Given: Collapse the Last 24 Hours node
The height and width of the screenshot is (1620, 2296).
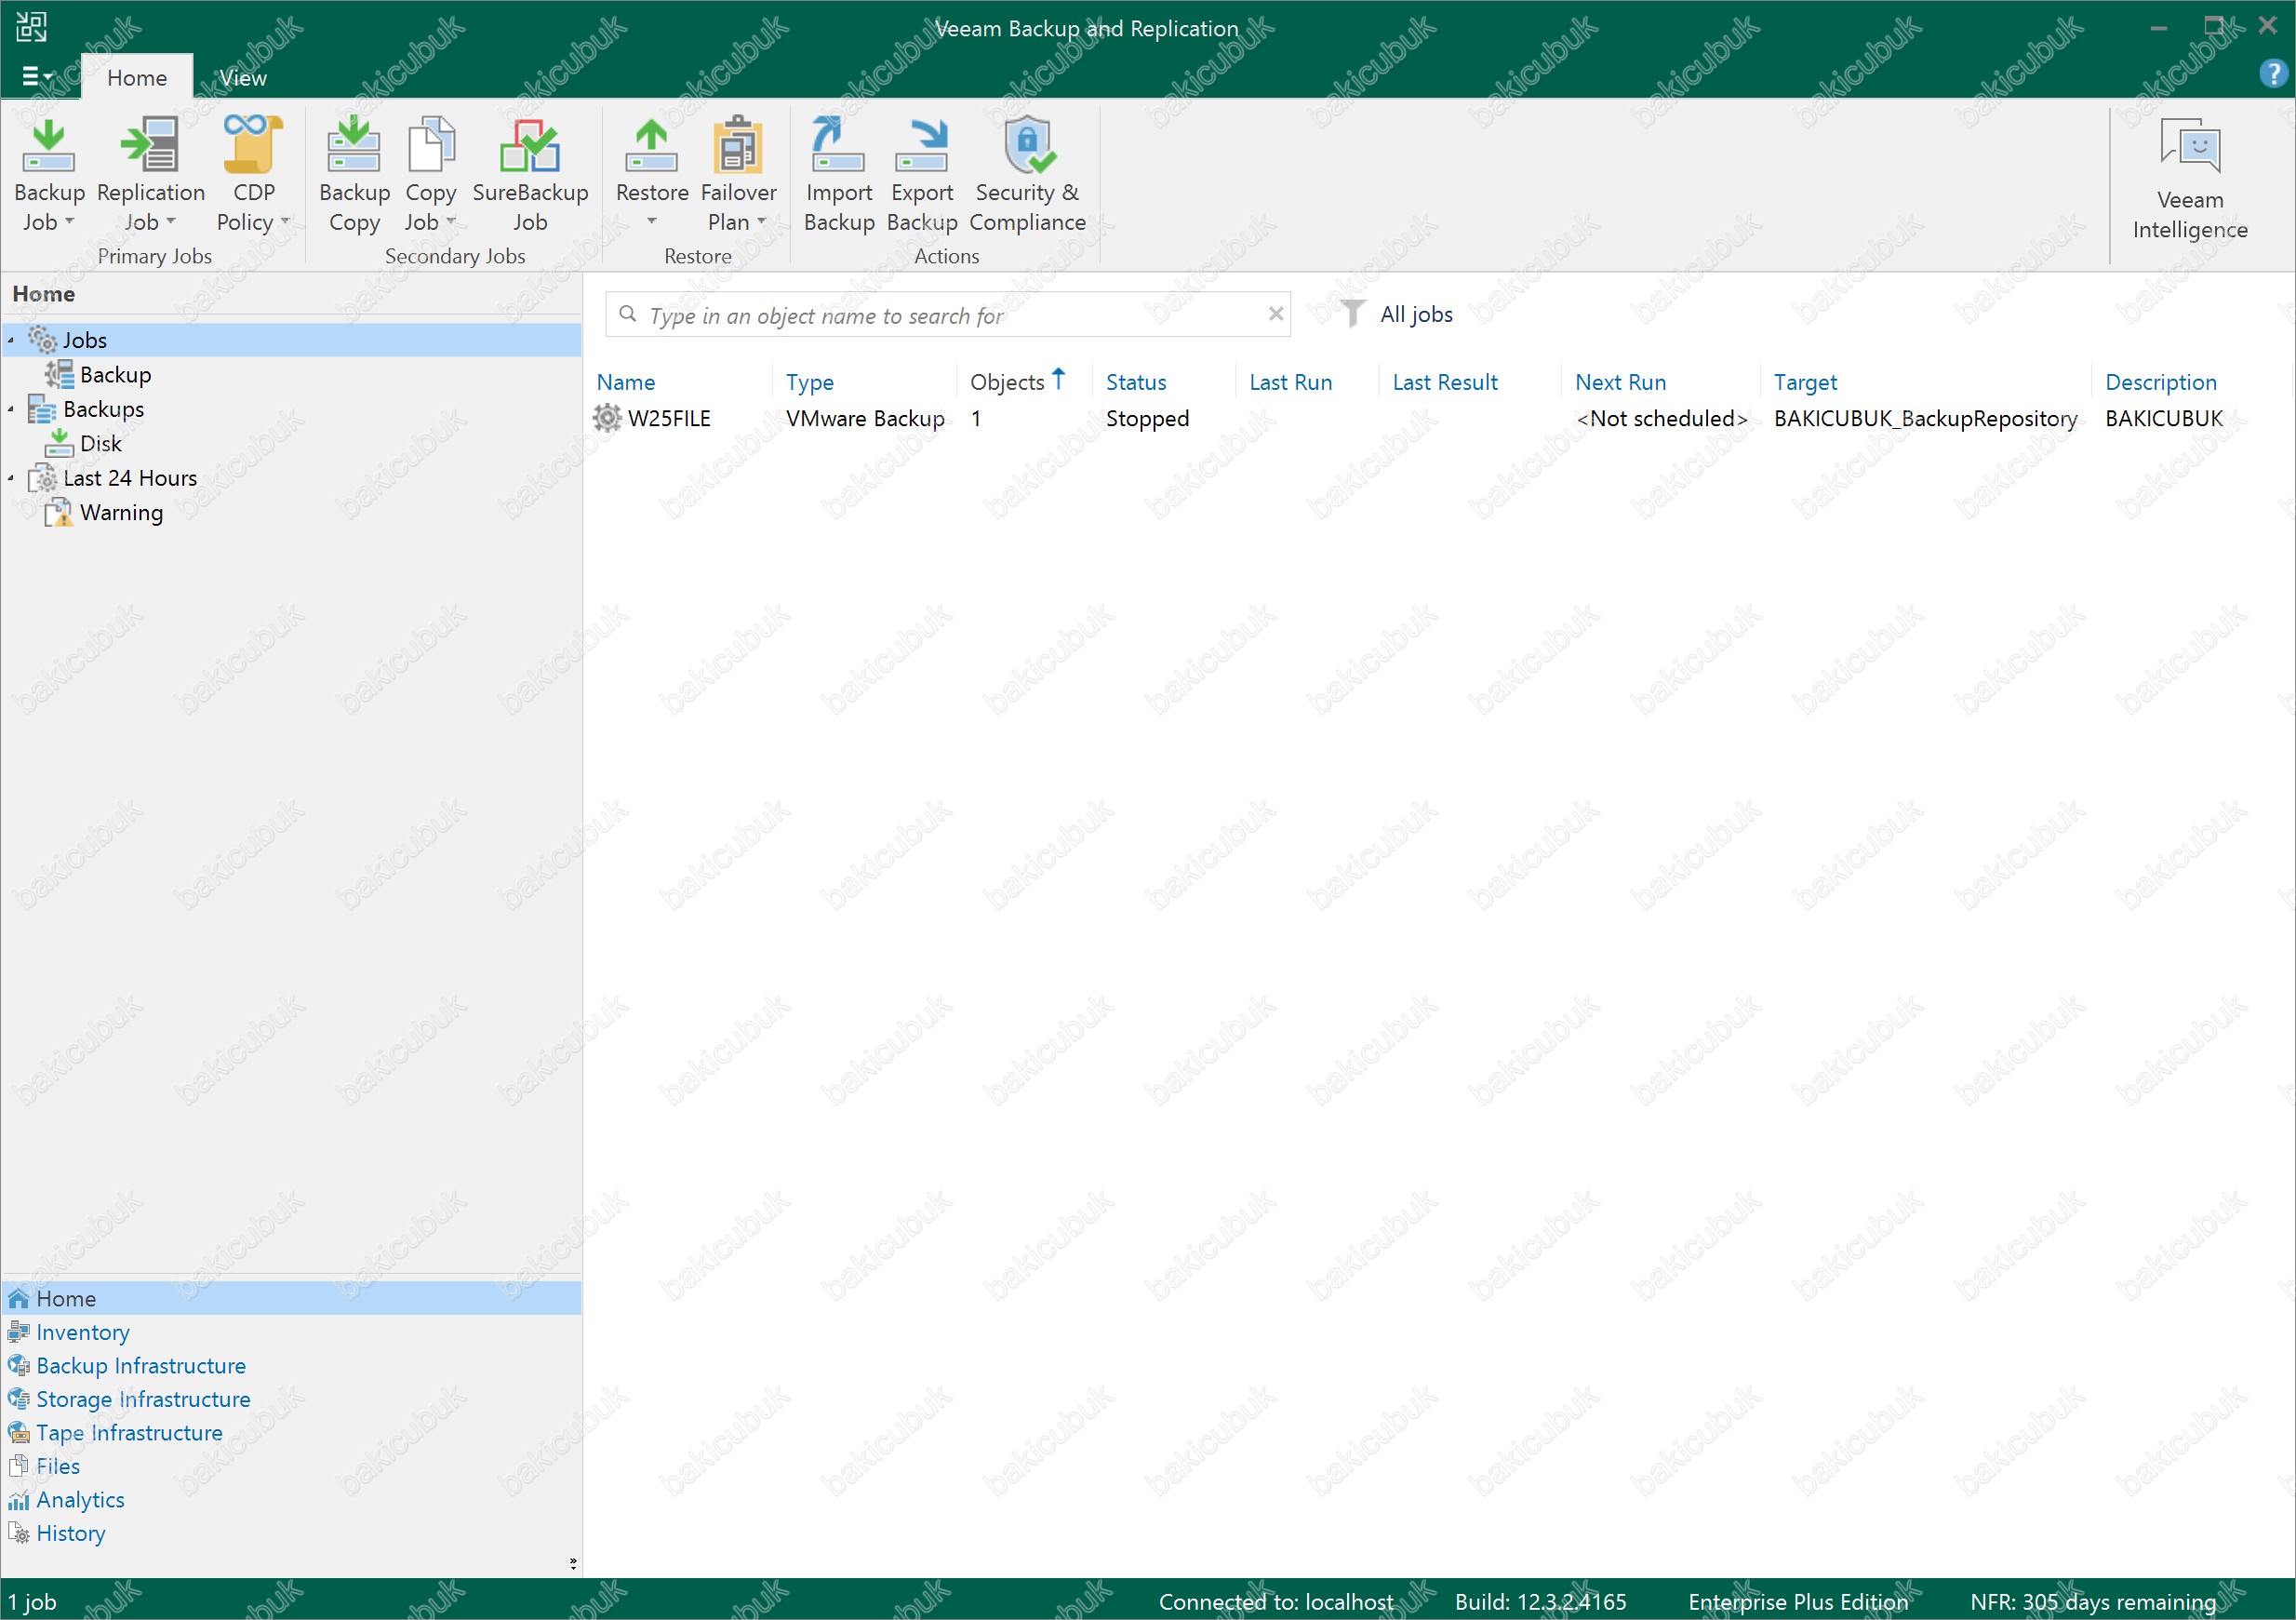Looking at the screenshot, I should point(11,479).
